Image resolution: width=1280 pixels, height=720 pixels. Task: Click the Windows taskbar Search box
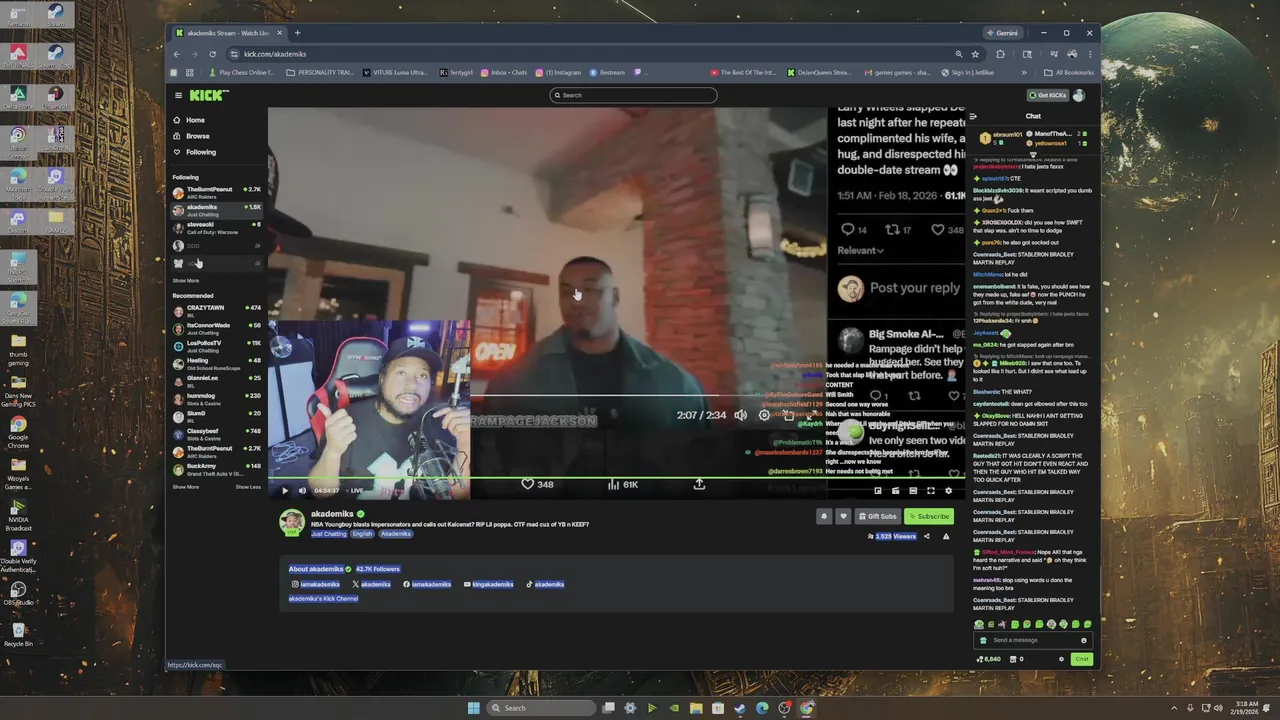click(541, 708)
